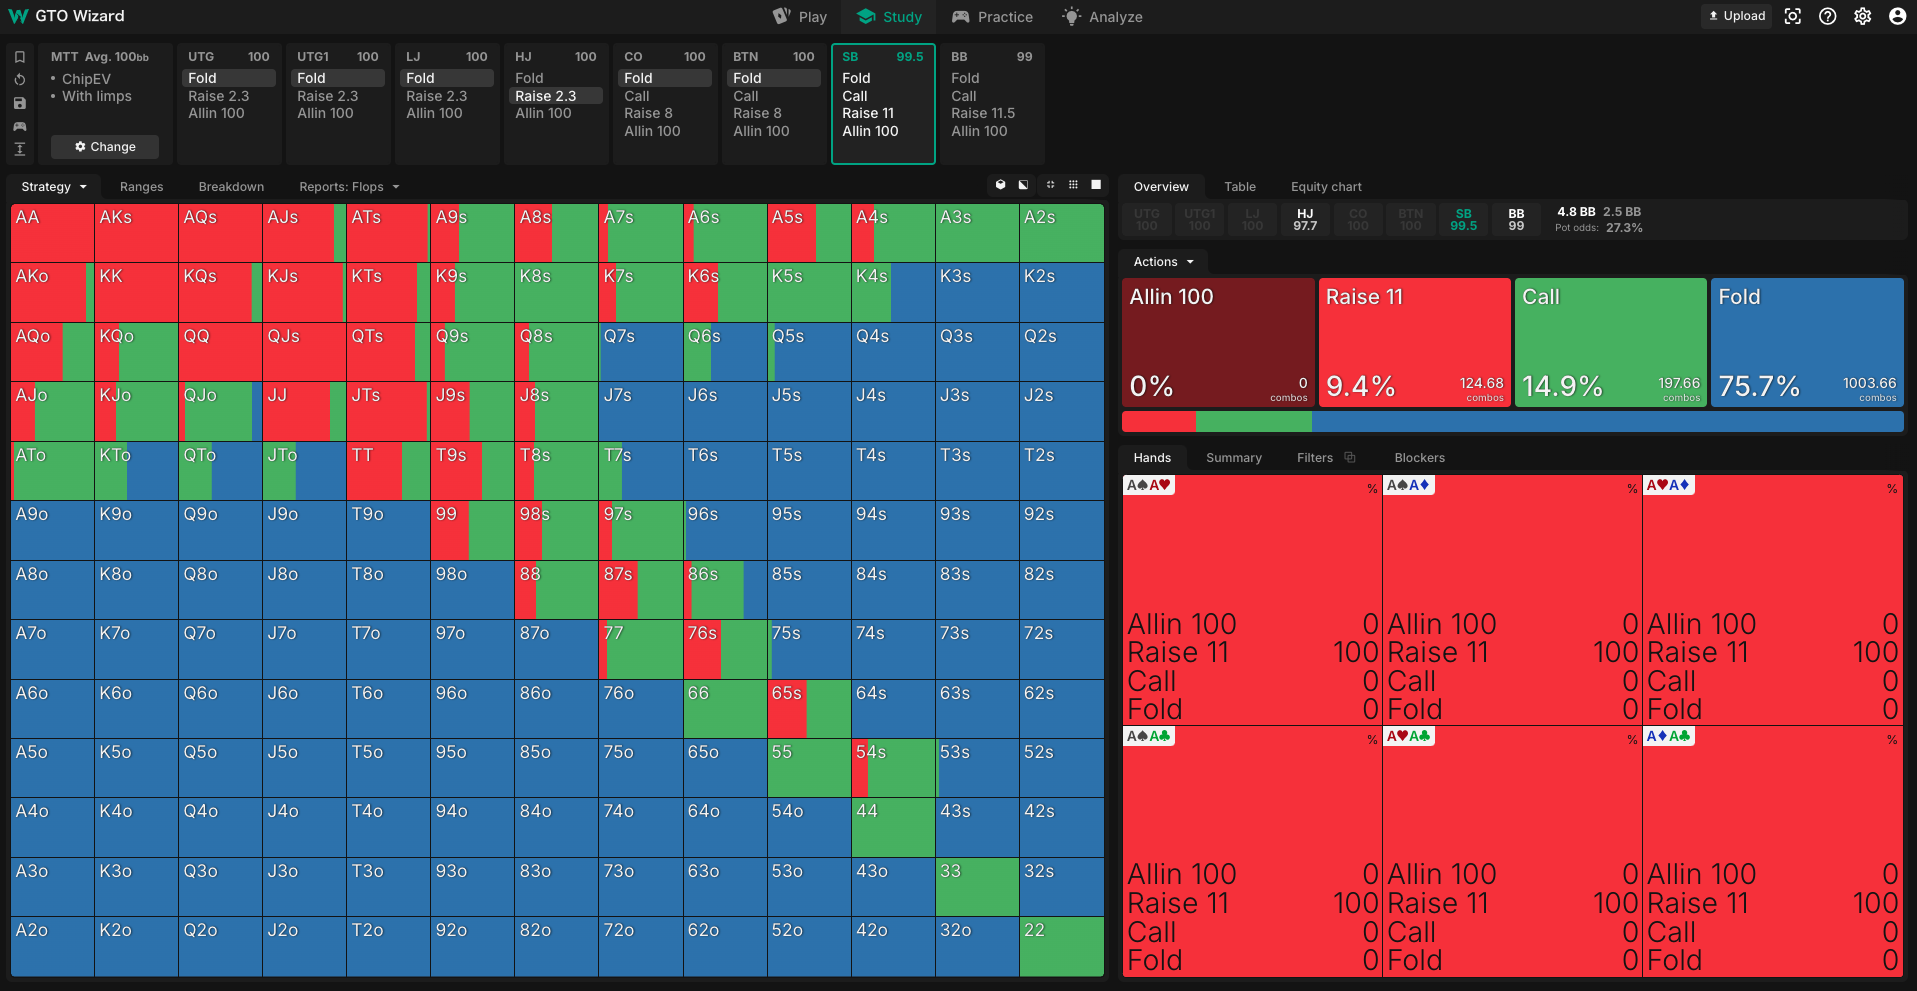1917x991 pixels.
Task: Switch to the Overview tab
Action: pos(1161,187)
